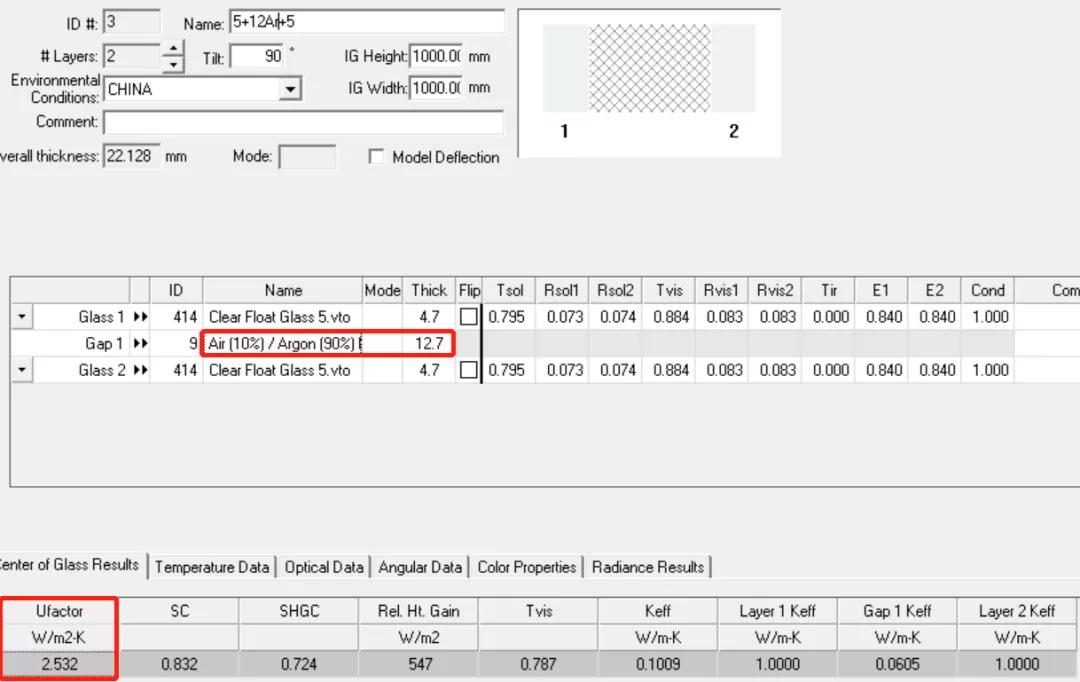Expand the Glass 2 row dropdown arrow
Viewport: 1080px width, 682px height.
point(22,370)
